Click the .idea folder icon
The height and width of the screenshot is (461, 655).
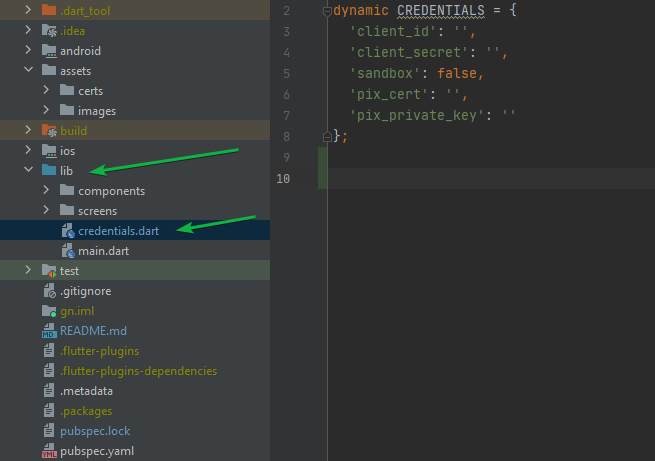(49, 30)
